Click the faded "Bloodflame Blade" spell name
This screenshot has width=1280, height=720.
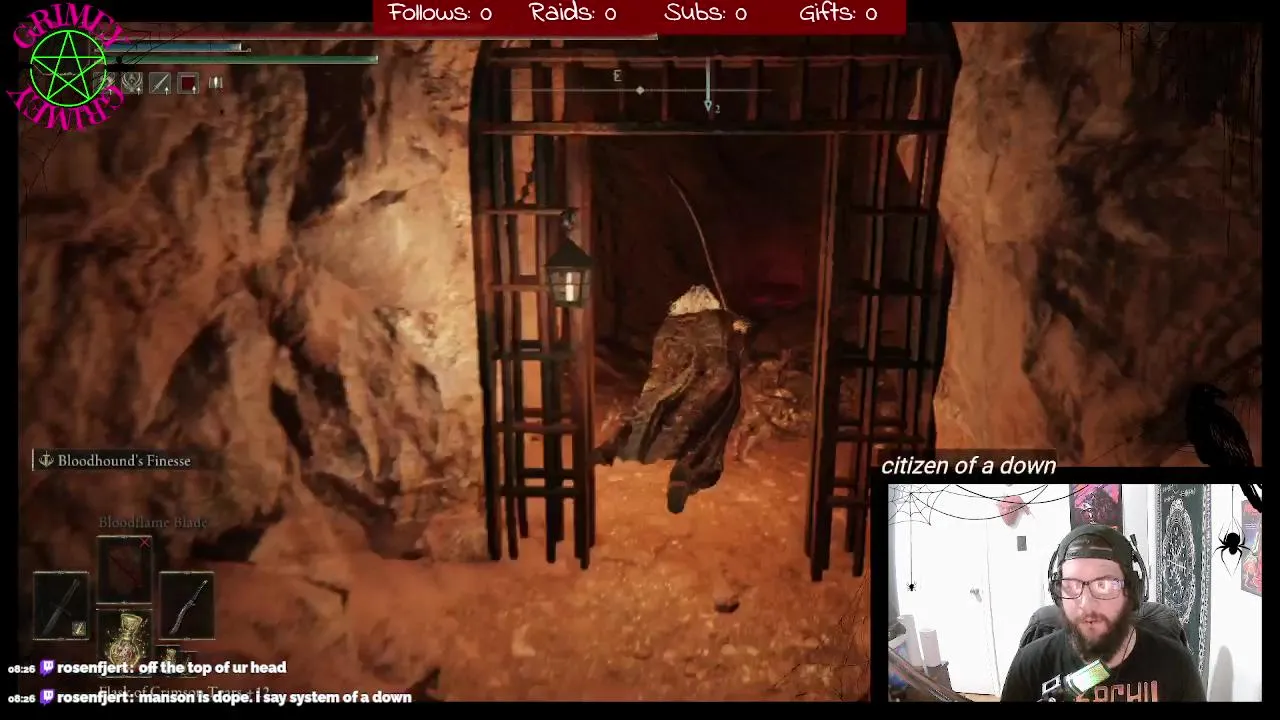tap(152, 522)
